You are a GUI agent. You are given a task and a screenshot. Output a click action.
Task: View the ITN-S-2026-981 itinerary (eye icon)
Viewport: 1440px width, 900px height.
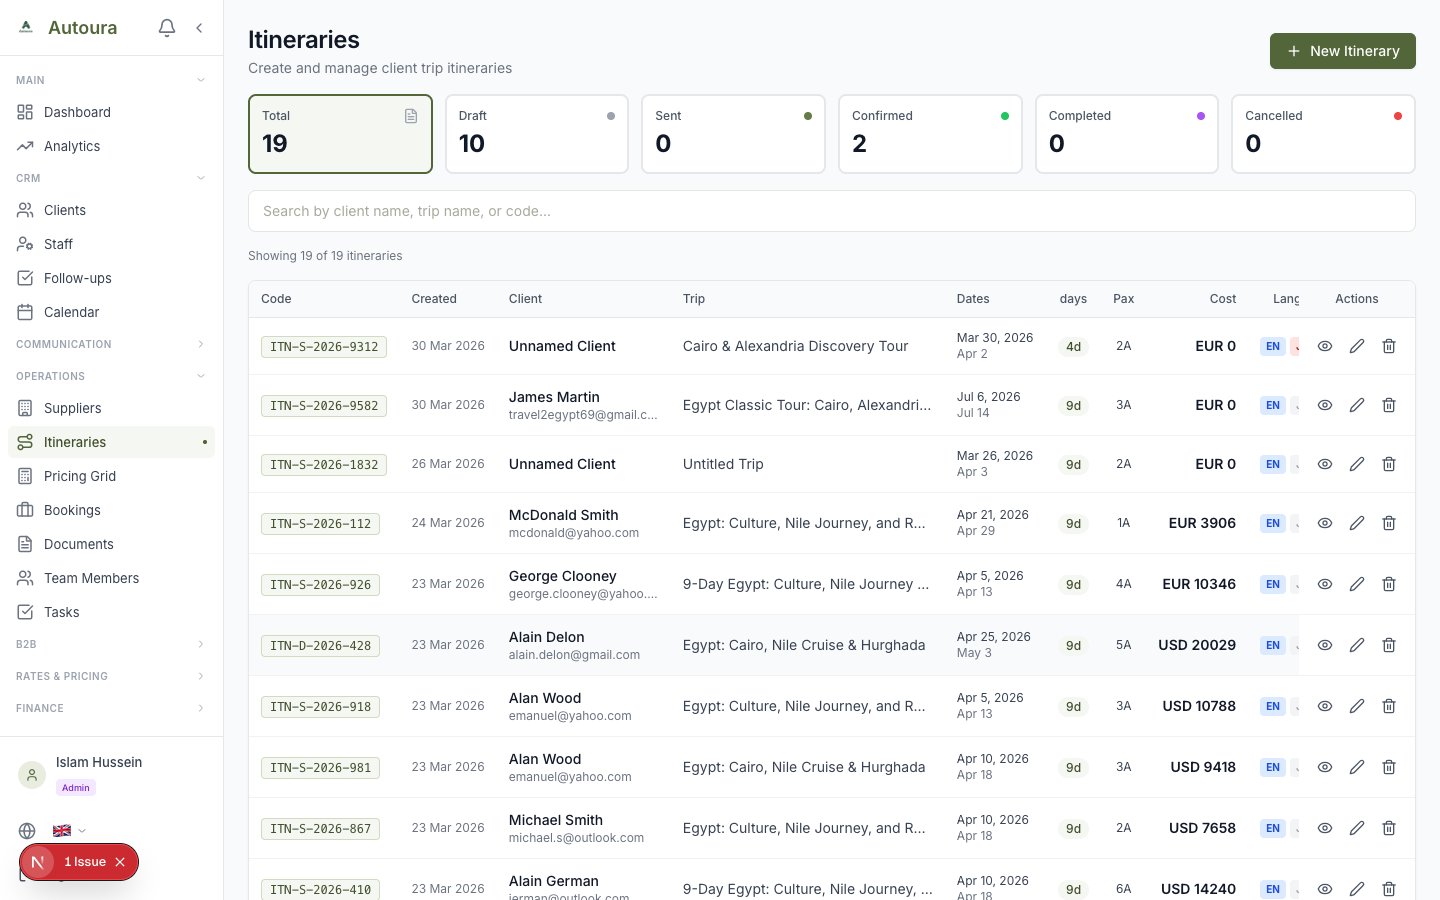tap(1325, 767)
